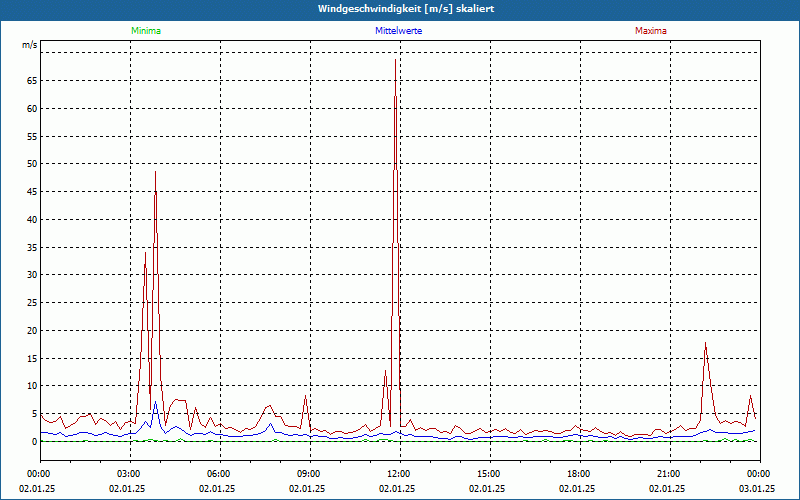The image size is (800, 500).
Task: Click the 30 value on the y-axis
Action: pos(33,275)
